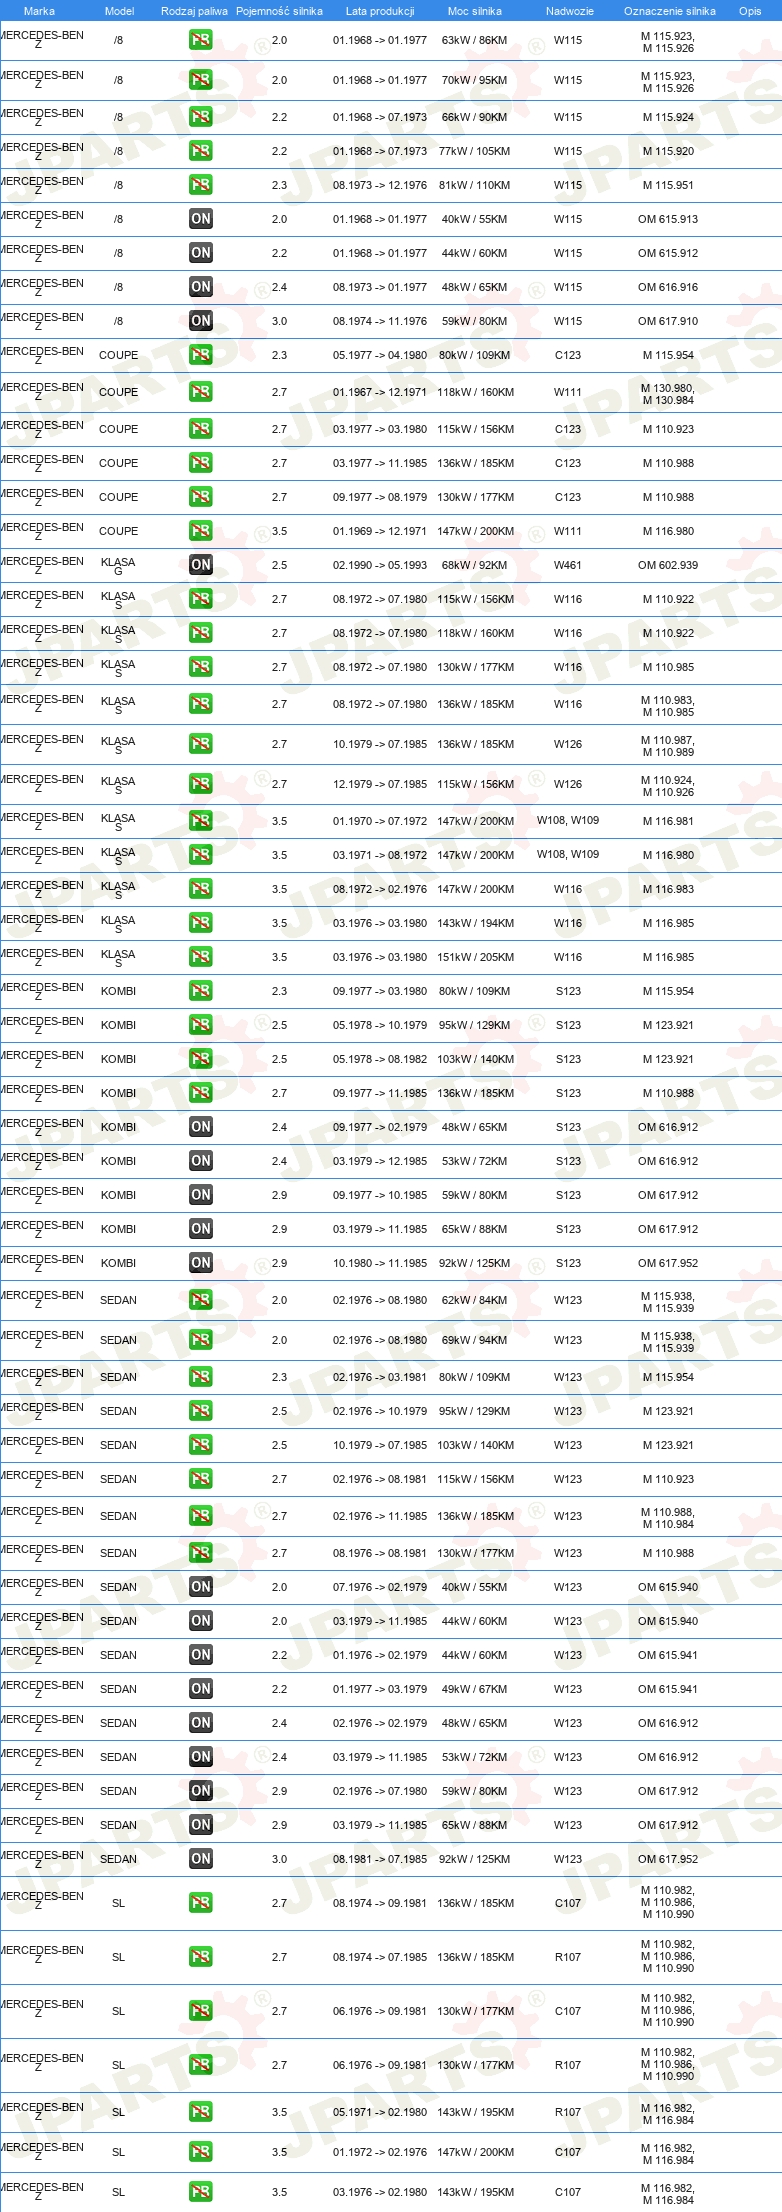
Task: Click the 02.1990 -> 05.1993 production years cell
Action: pyautogui.click(x=380, y=565)
